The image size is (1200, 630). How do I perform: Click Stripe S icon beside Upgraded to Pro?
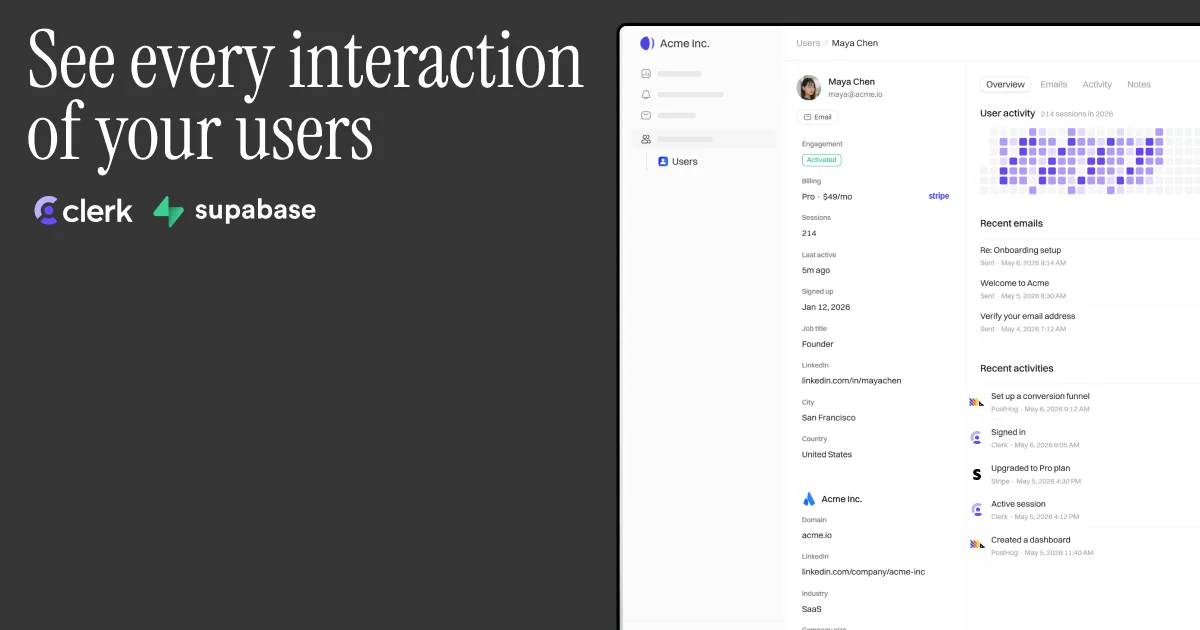coord(977,474)
